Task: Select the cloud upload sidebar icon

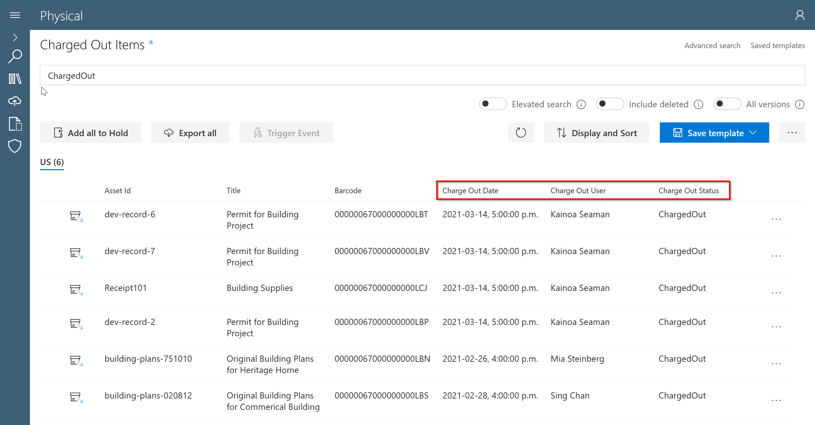Action: tap(15, 101)
